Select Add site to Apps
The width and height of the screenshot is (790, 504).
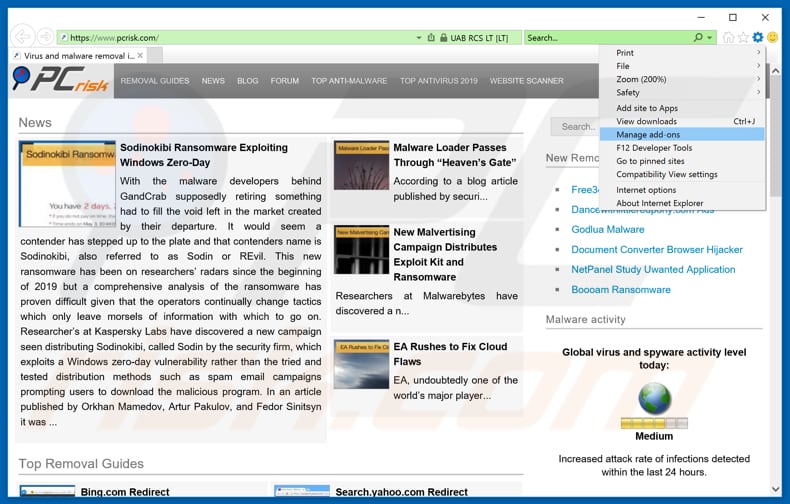point(682,108)
